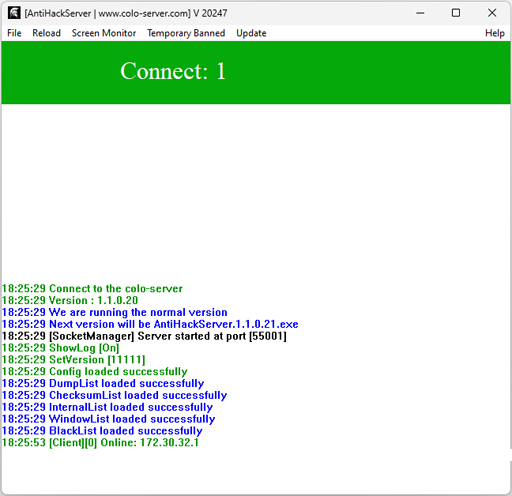Click the Next version AntiHackServer.1.1.0.21.exe line
This screenshot has width=512, height=496.
(x=150, y=324)
